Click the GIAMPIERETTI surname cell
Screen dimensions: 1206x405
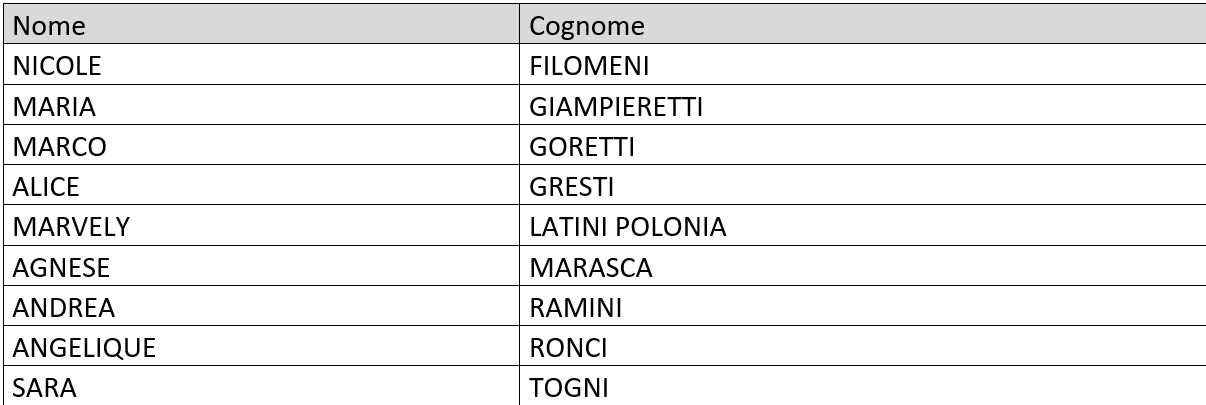pos(616,106)
